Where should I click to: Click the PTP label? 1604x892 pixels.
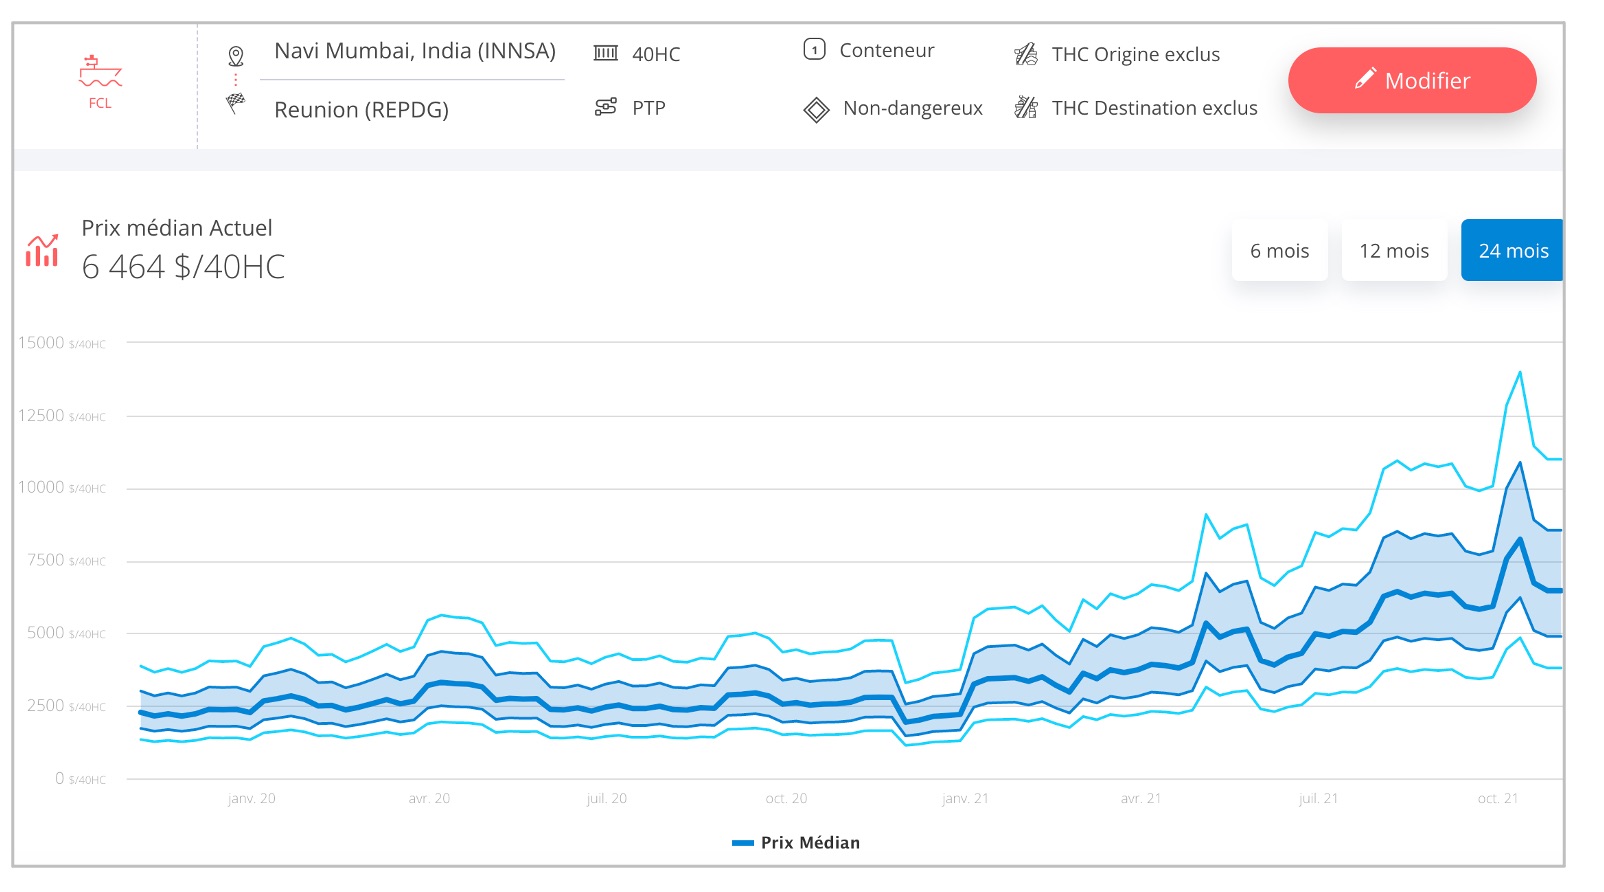tap(649, 108)
